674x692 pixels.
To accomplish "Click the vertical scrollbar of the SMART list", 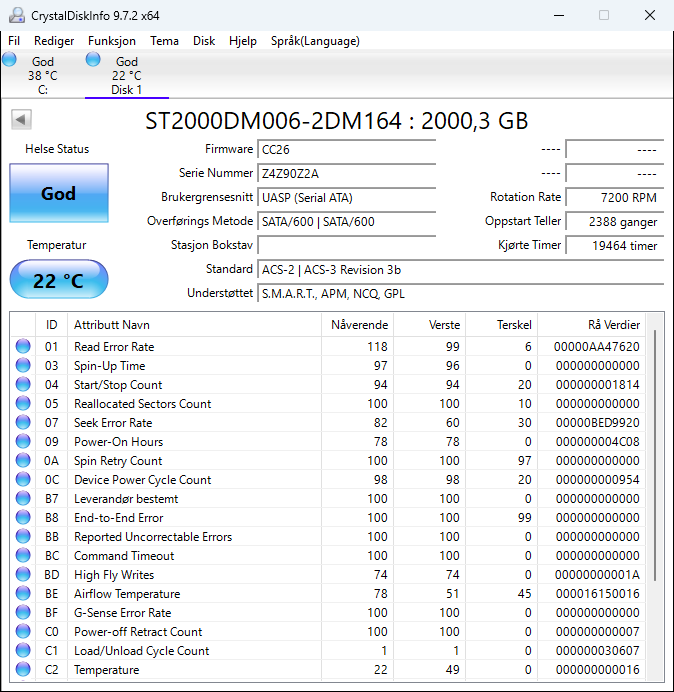I will pyautogui.click(x=655, y=455).
